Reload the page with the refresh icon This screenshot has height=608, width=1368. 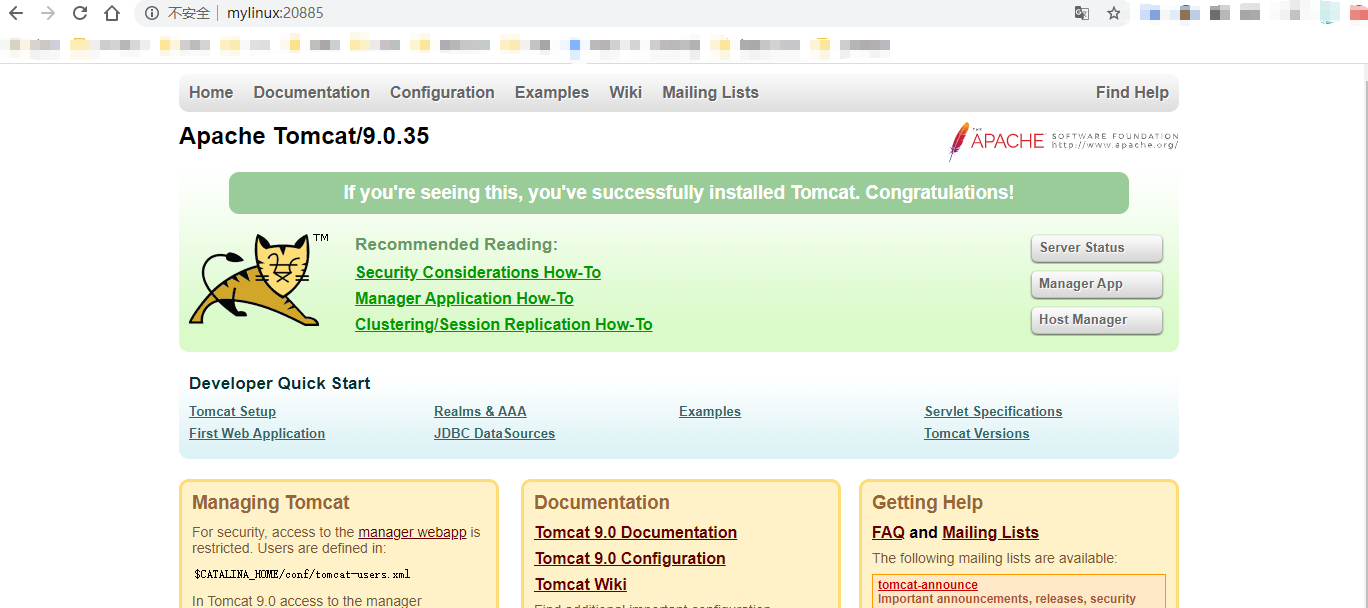coord(80,13)
